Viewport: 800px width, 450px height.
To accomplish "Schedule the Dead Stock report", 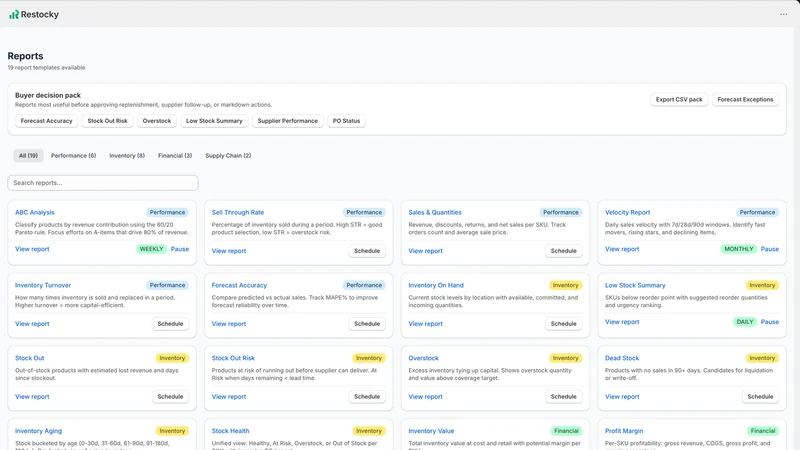I will [x=760, y=397].
